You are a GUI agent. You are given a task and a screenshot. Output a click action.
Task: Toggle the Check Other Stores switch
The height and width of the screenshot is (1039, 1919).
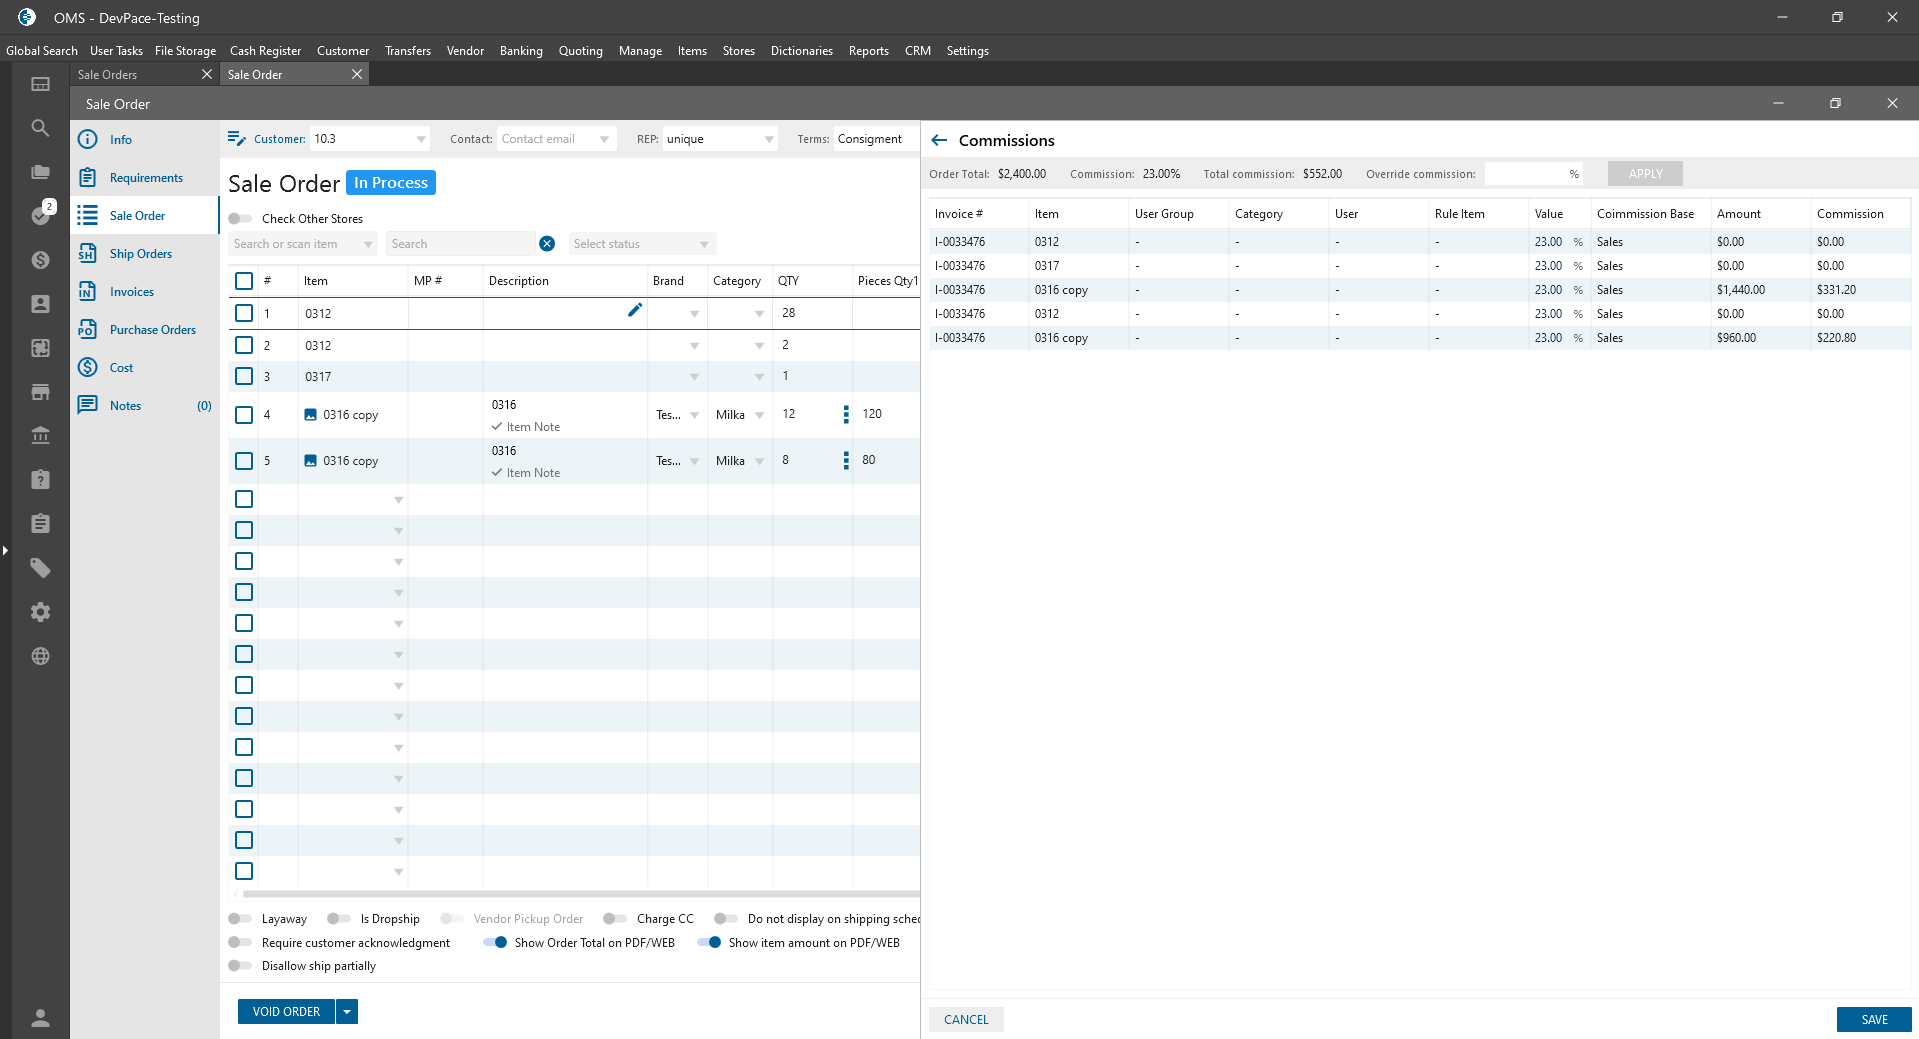[240, 219]
